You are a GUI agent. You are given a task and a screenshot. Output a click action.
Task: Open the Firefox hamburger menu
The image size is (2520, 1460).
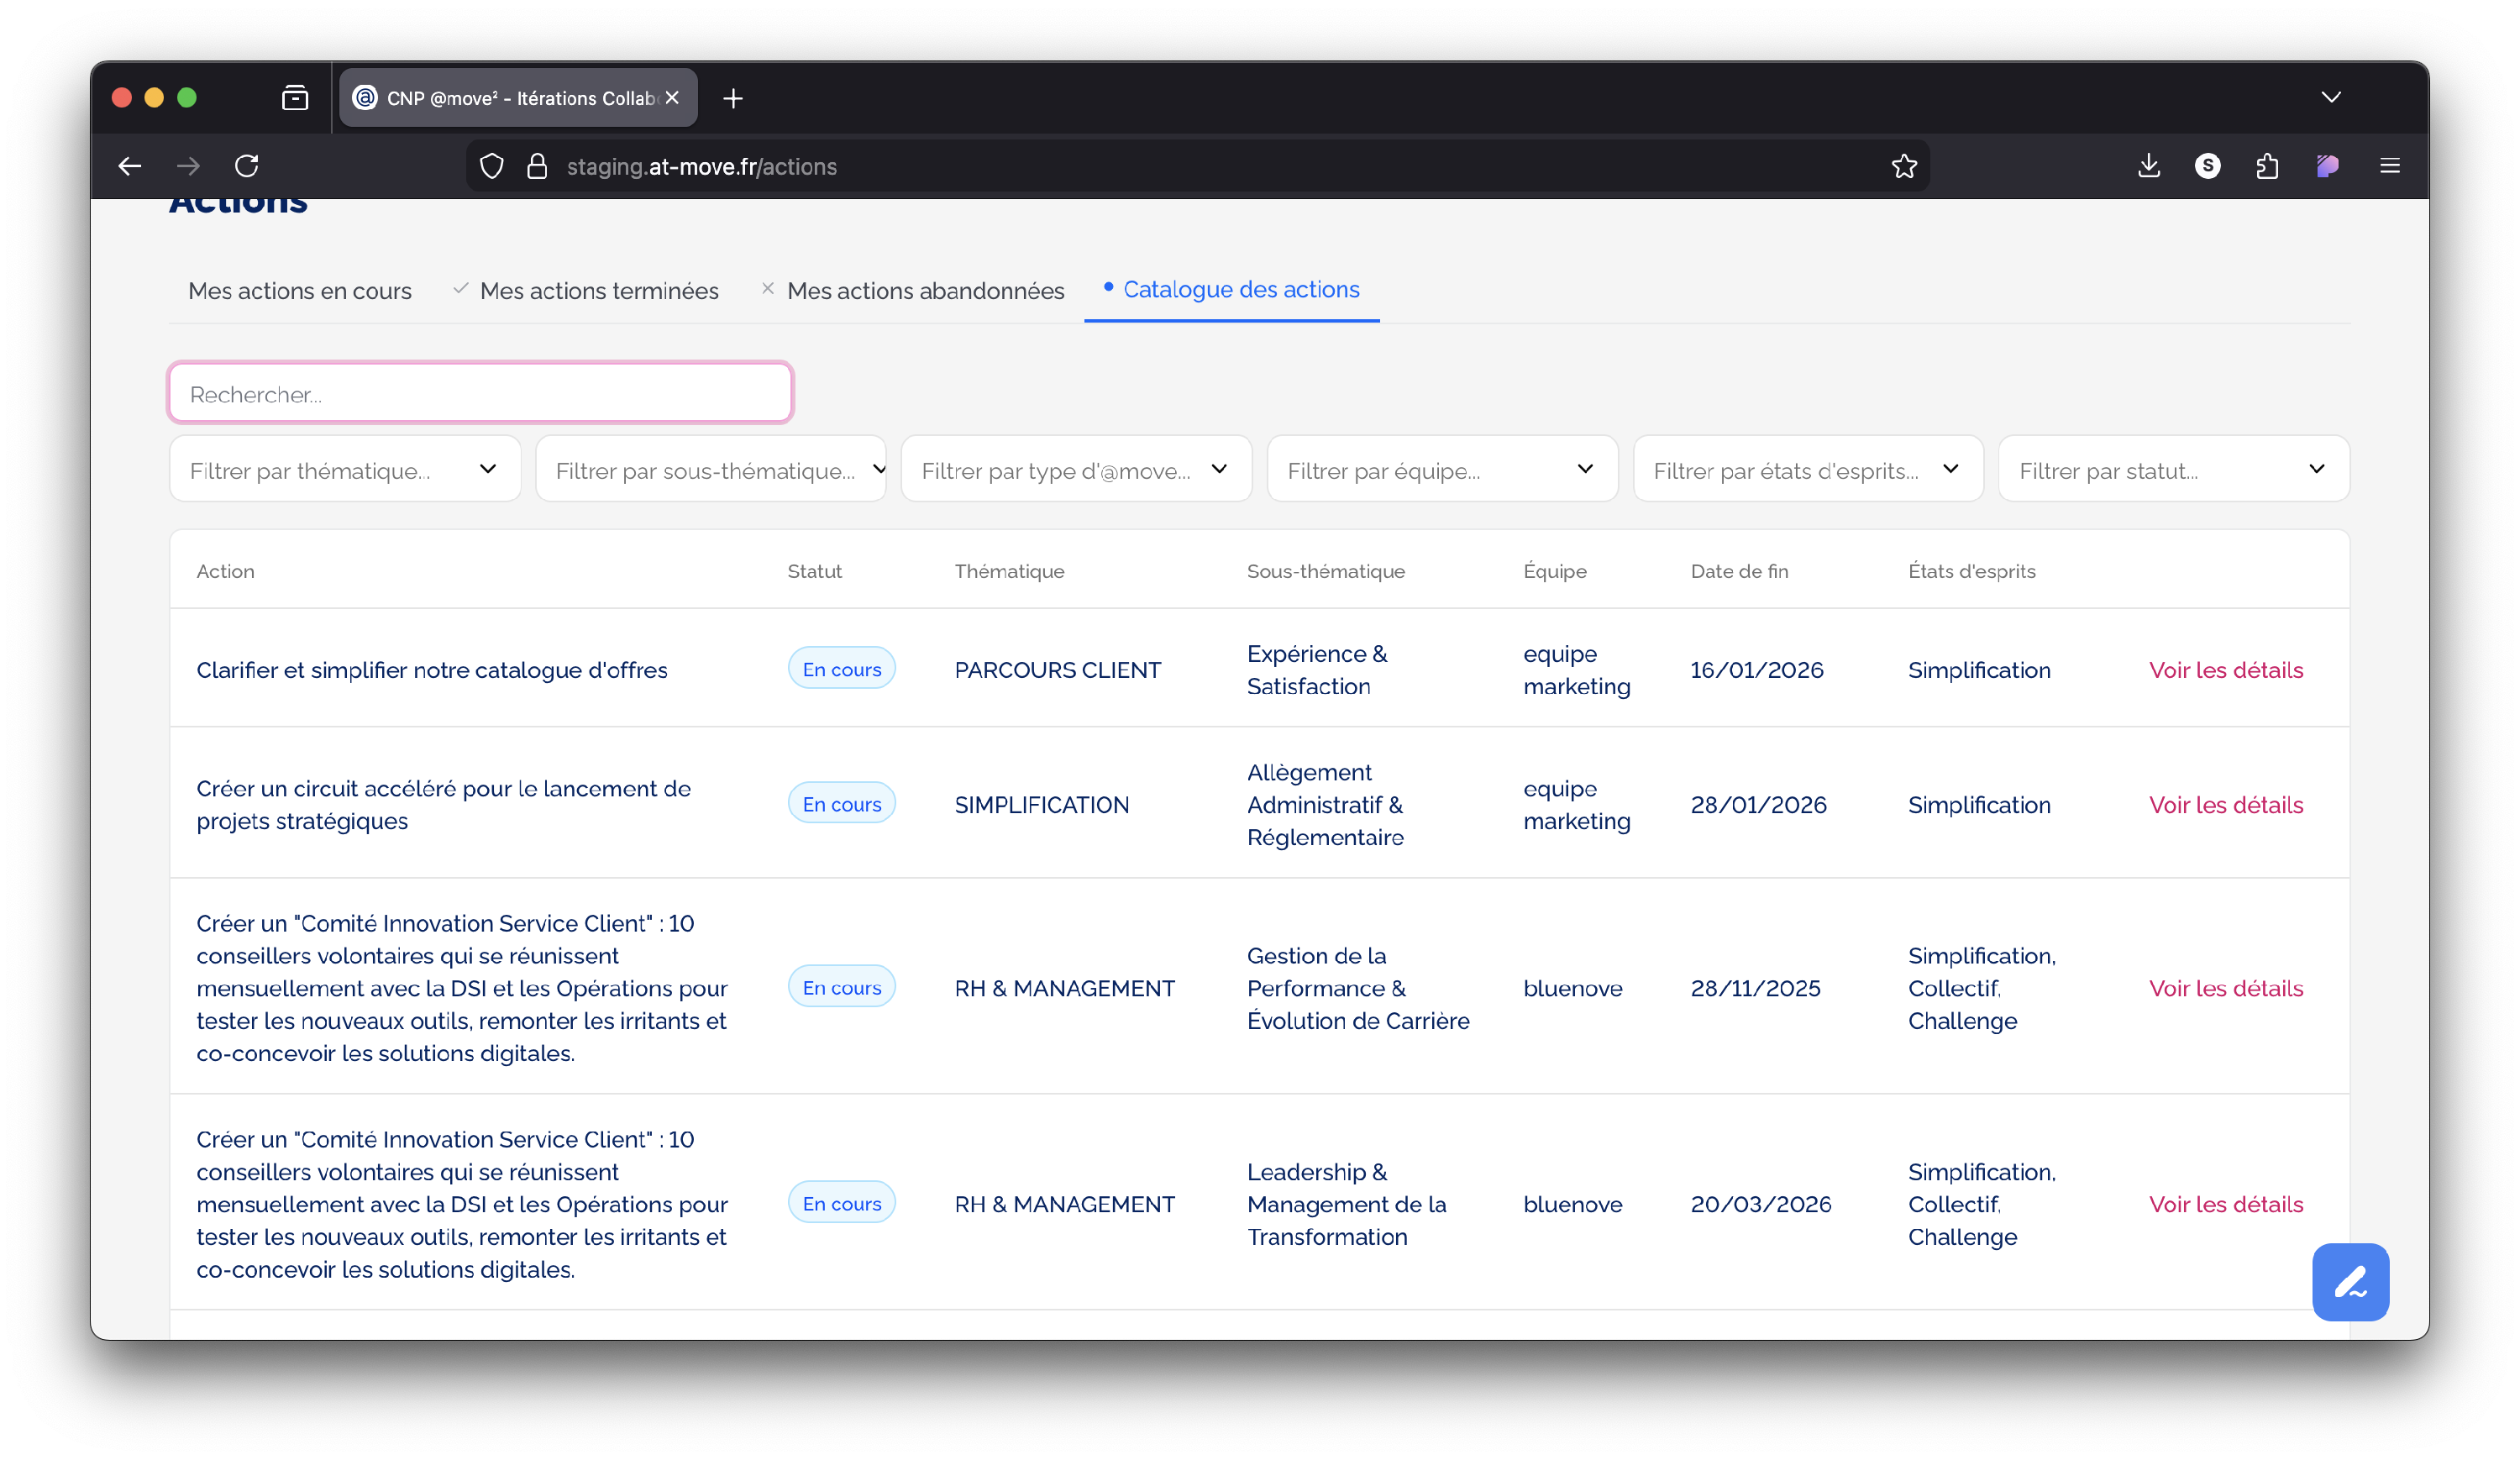coord(2389,166)
